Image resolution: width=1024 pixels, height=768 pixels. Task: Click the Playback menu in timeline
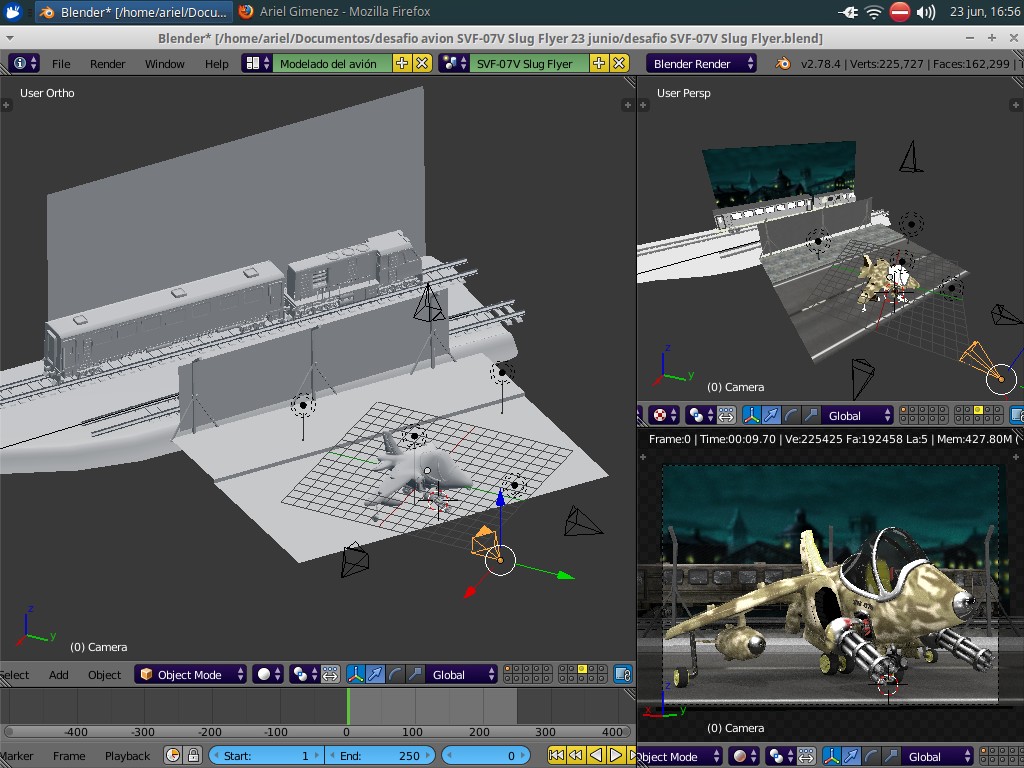point(127,756)
